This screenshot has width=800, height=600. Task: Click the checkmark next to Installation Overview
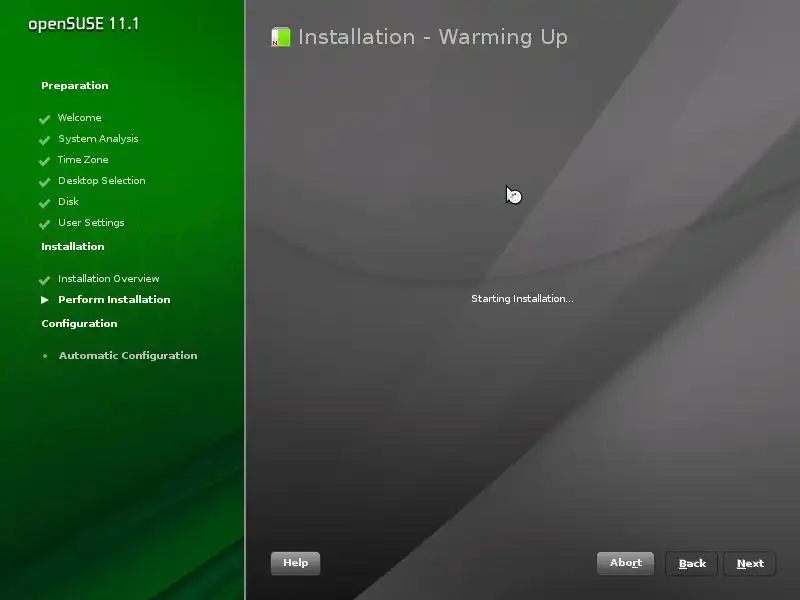pos(44,280)
